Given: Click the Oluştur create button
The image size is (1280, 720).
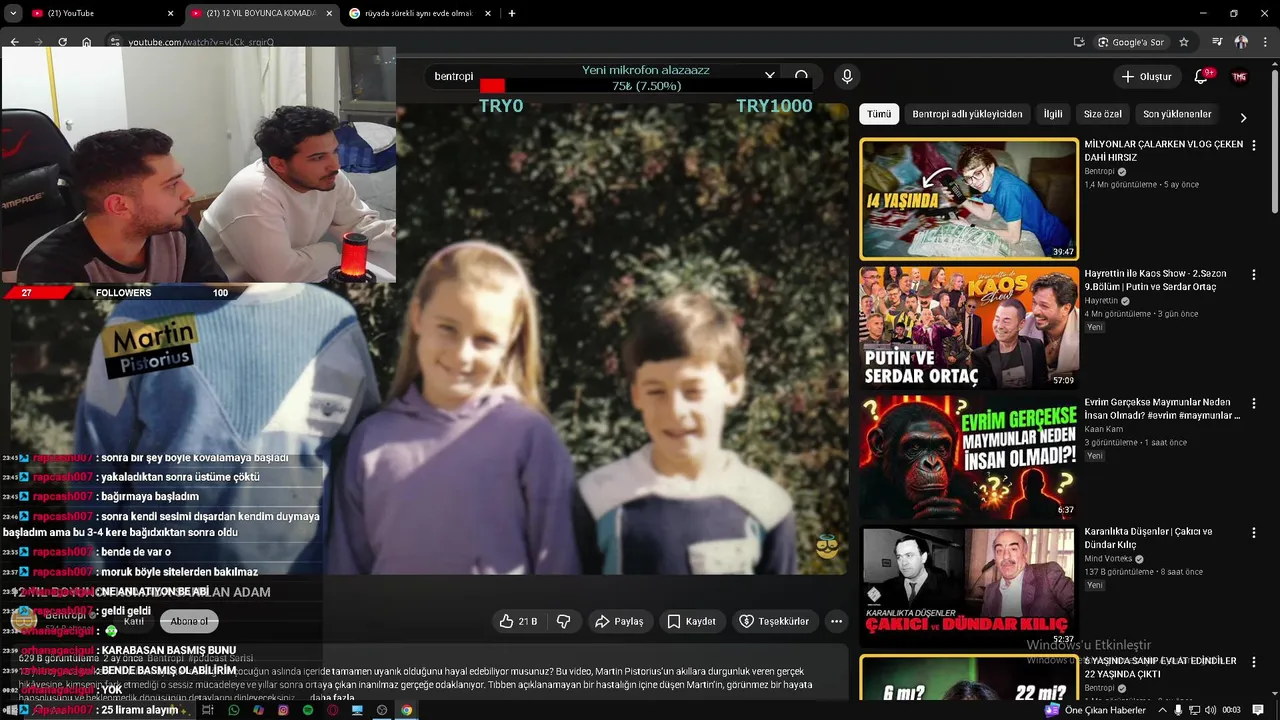Looking at the screenshot, I should [x=1146, y=77].
